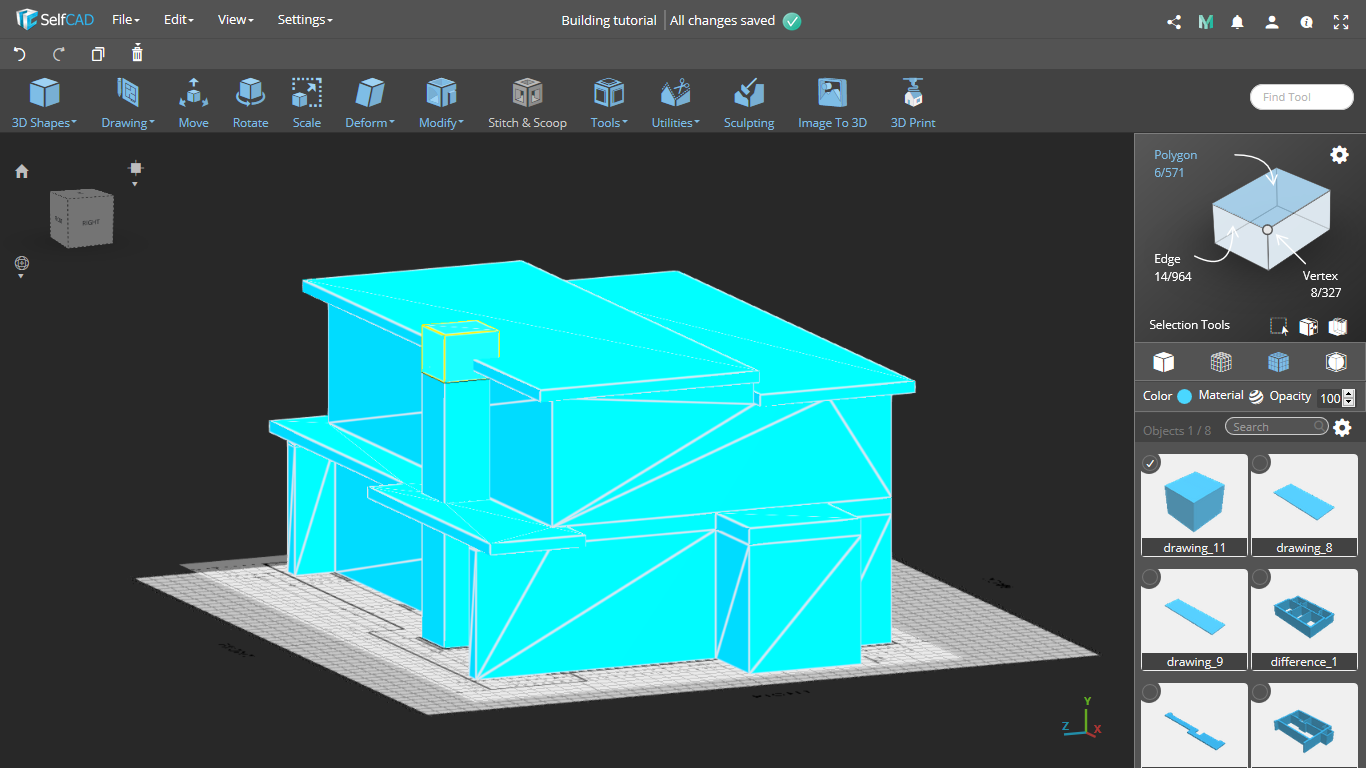Open the perspective view dropdown icon

pos(136,172)
